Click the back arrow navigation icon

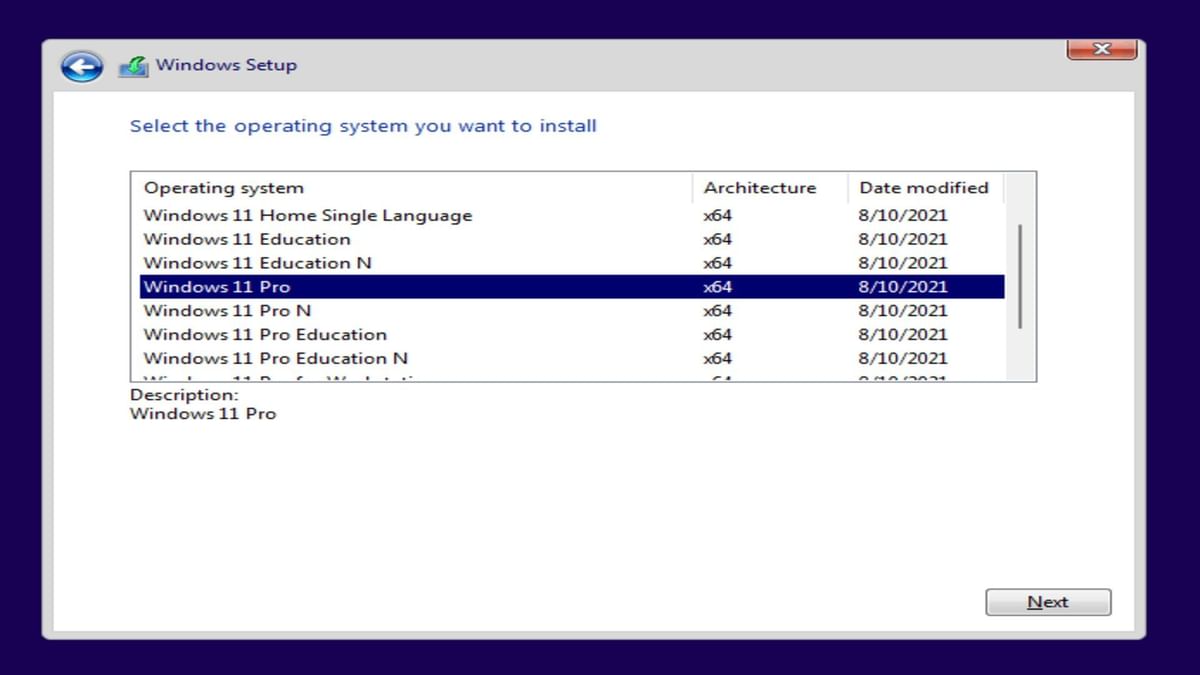81,65
